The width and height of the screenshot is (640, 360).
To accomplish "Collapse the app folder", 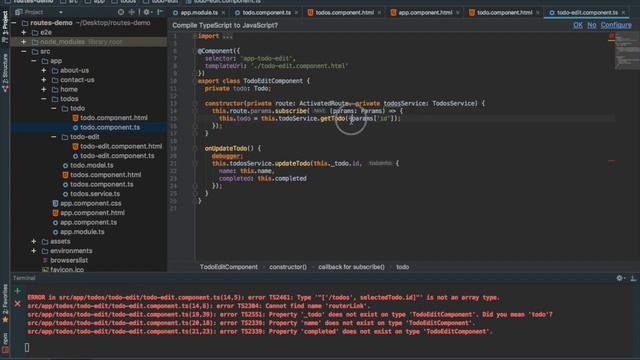I will tap(34, 61).
